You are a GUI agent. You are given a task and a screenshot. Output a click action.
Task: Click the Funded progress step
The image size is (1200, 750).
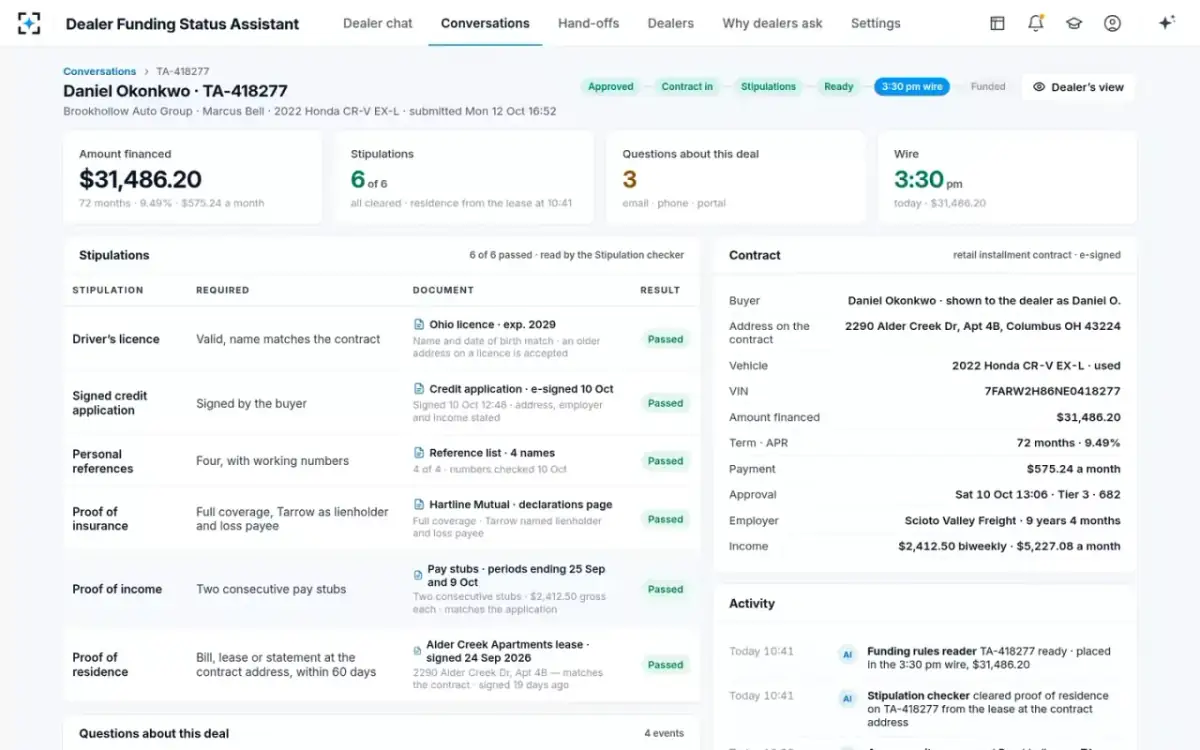pyautogui.click(x=988, y=87)
